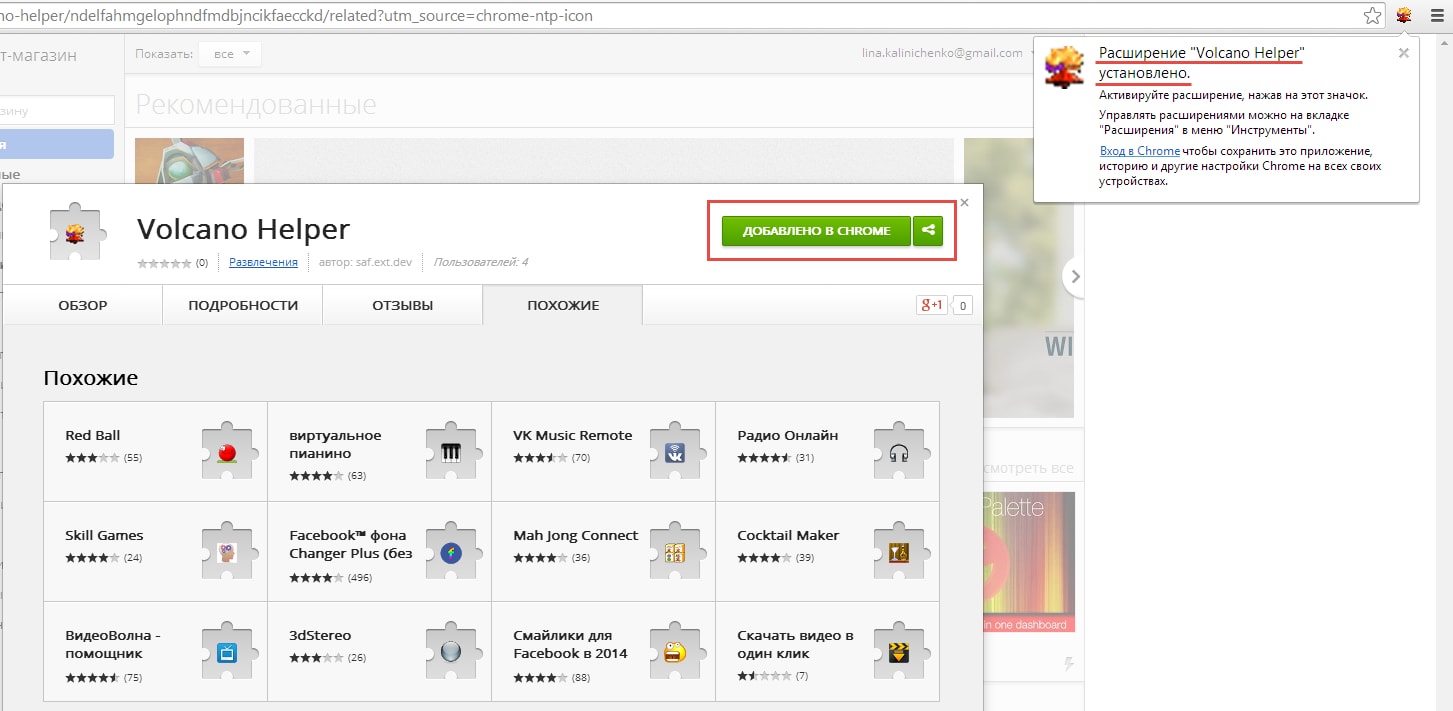Click the next arrow chevron on carousel
Image resolution: width=1453 pixels, height=711 pixels.
[1075, 277]
